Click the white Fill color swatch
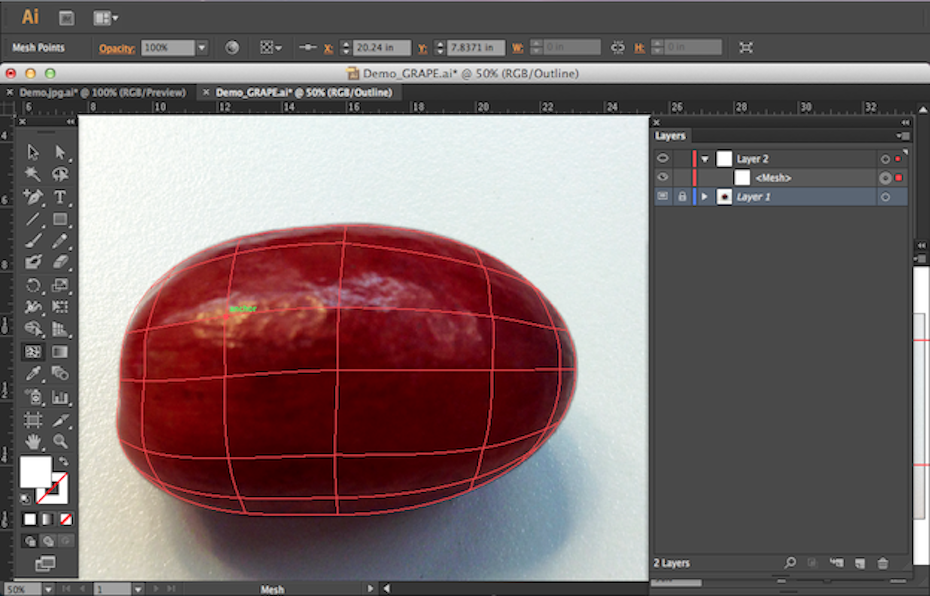This screenshot has height=596, width=930. point(35,471)
